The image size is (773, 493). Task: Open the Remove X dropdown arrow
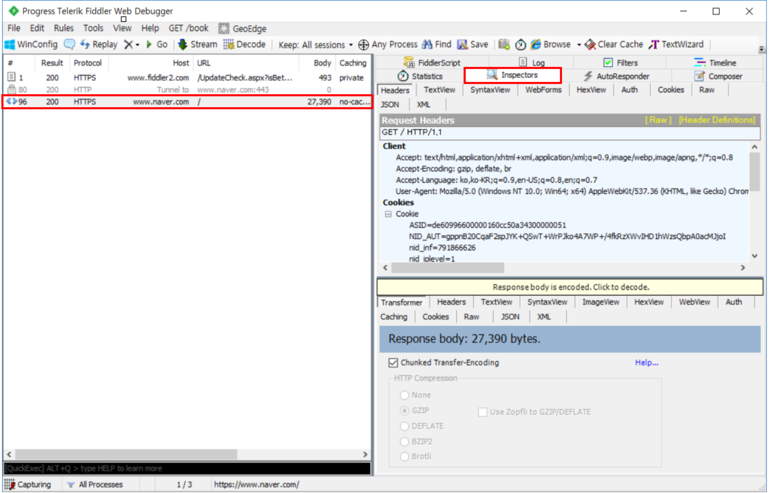[x=138, y=45]
